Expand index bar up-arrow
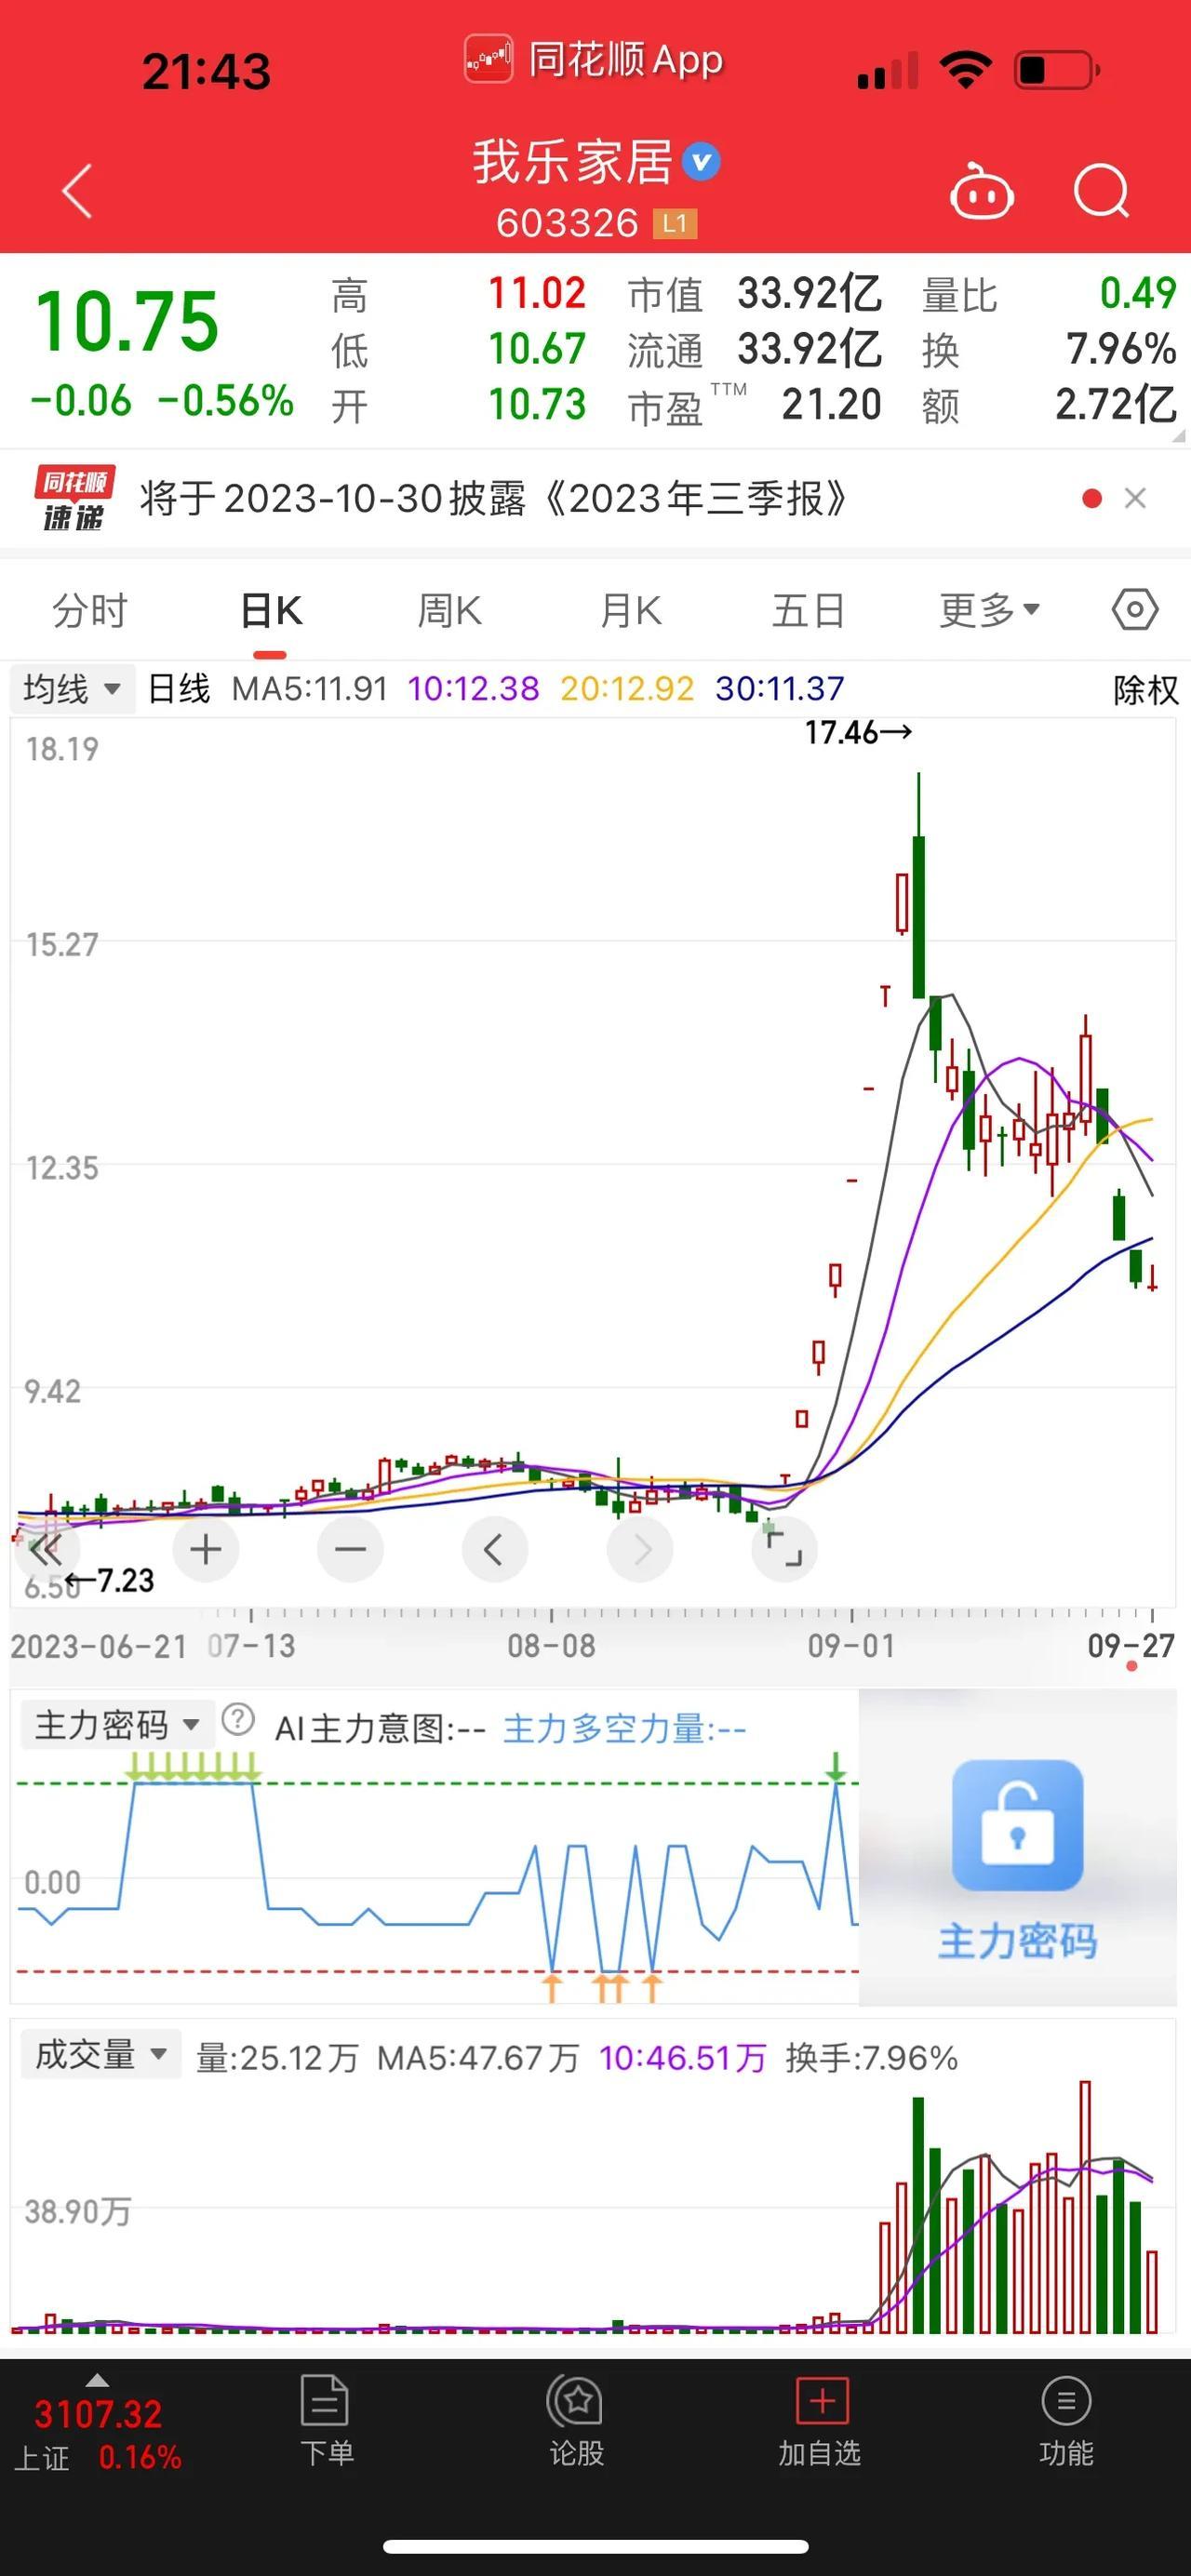Image resolution: width=1191 pixels, height=2576 pixels. (x=97, y=2380)
